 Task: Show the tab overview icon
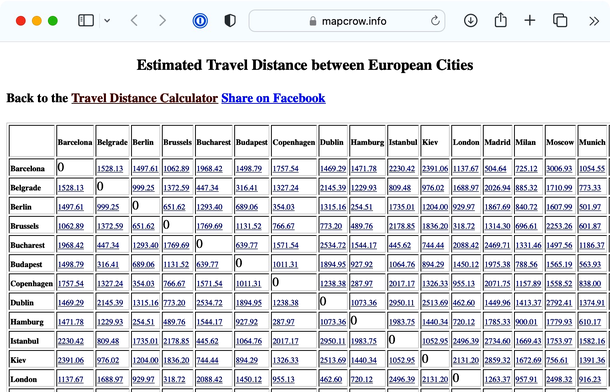click(x=560, y=20)
